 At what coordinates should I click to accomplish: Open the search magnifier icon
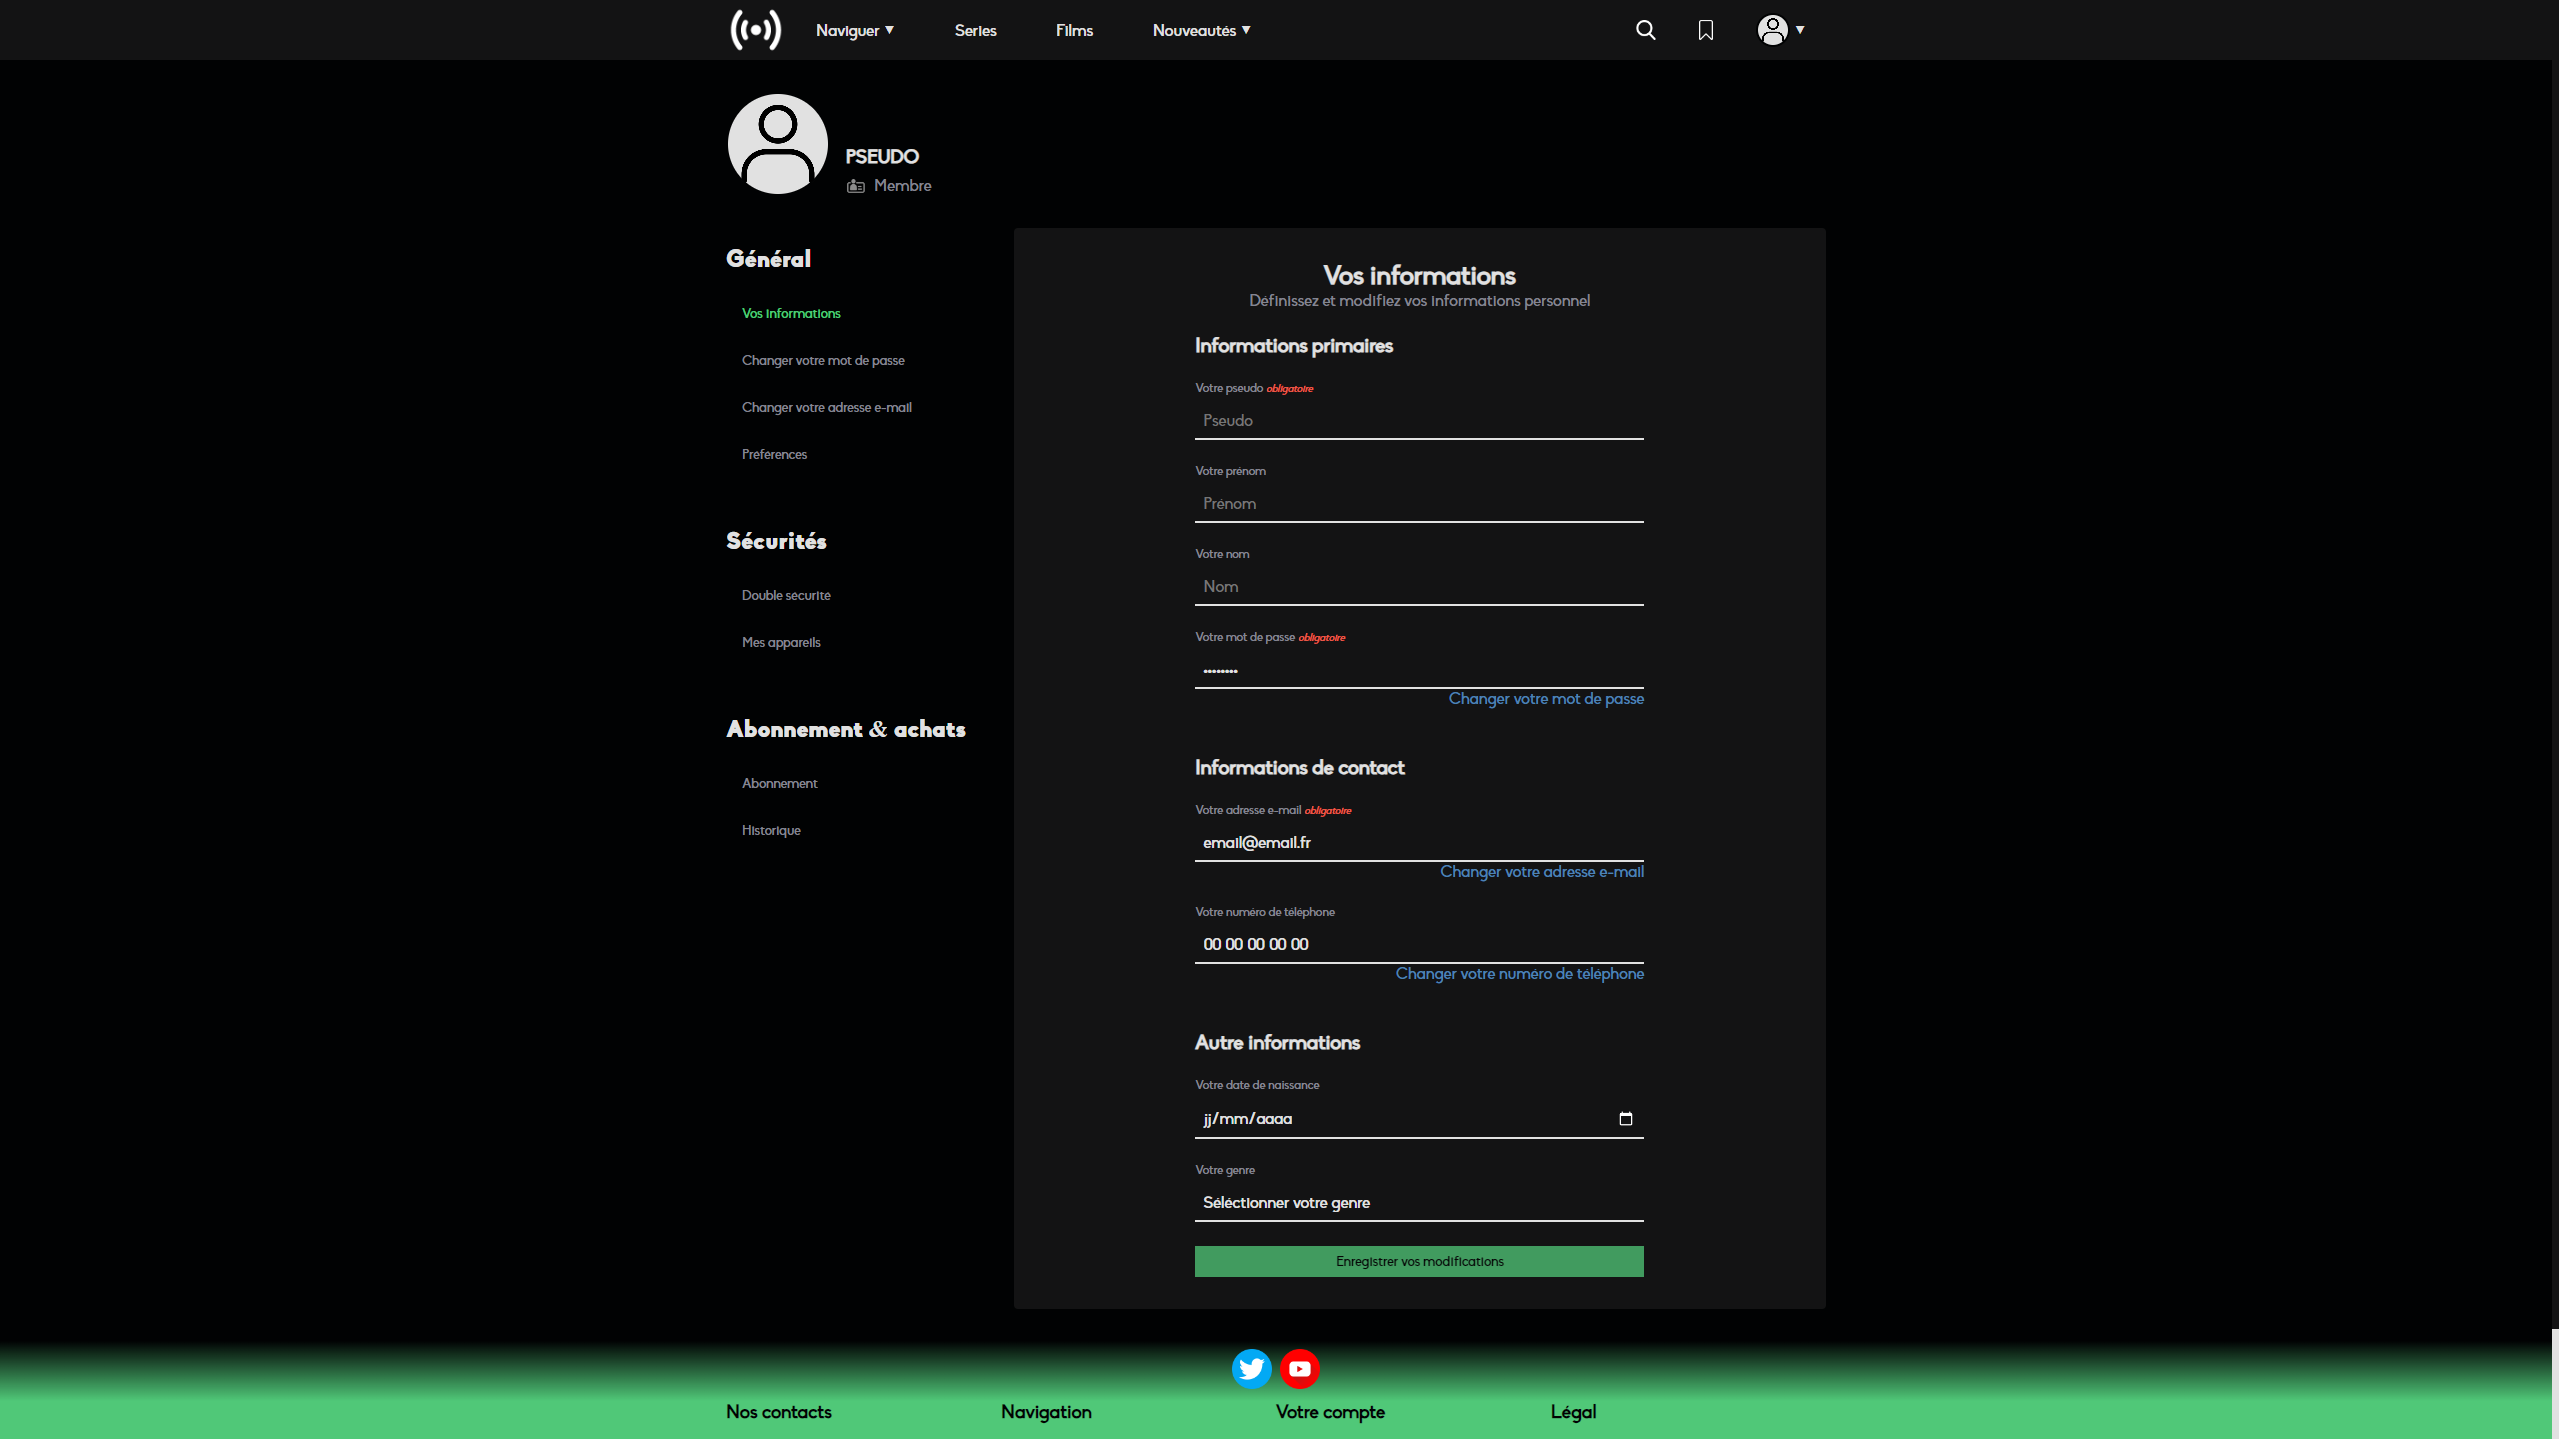point(1645,30)
